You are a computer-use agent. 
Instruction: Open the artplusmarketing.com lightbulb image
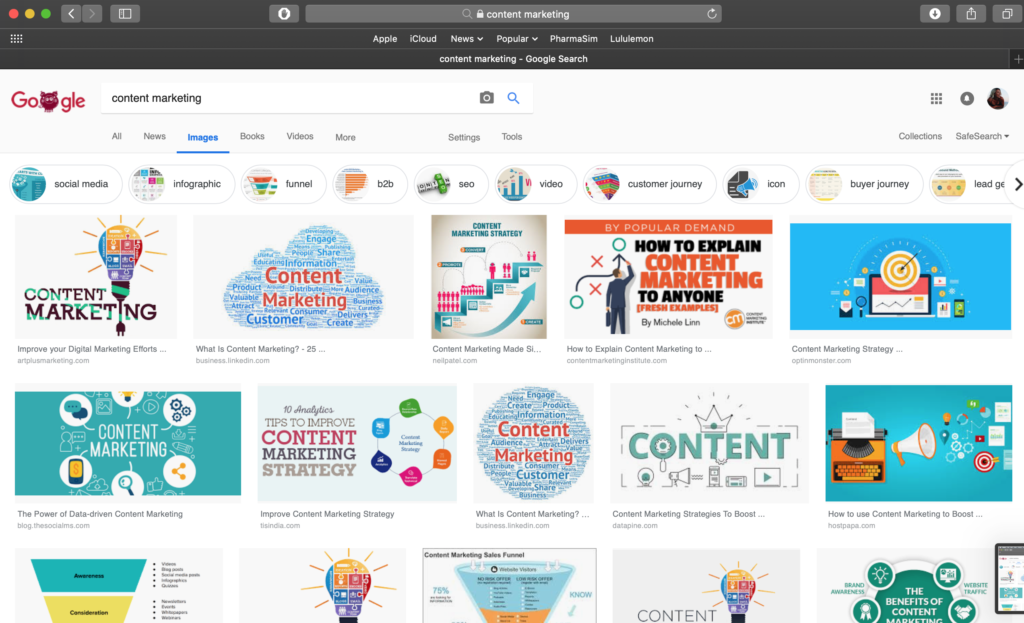pyautogui.click(x=95, y=277)
